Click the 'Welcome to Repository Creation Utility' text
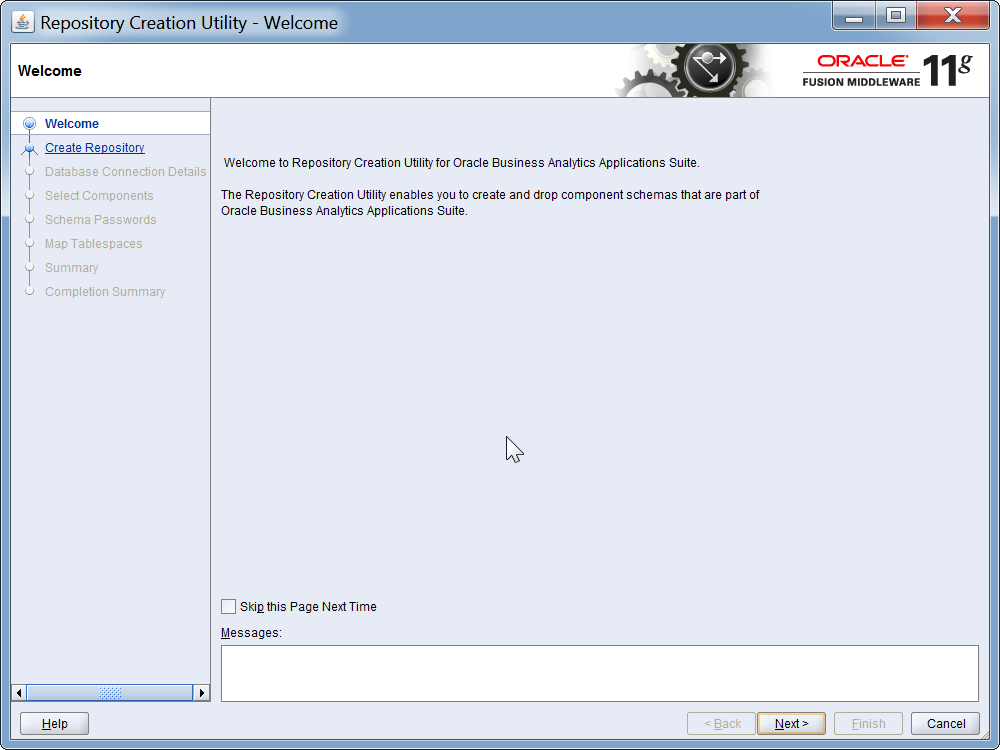The image size is (1000, 750). [462, 163]
